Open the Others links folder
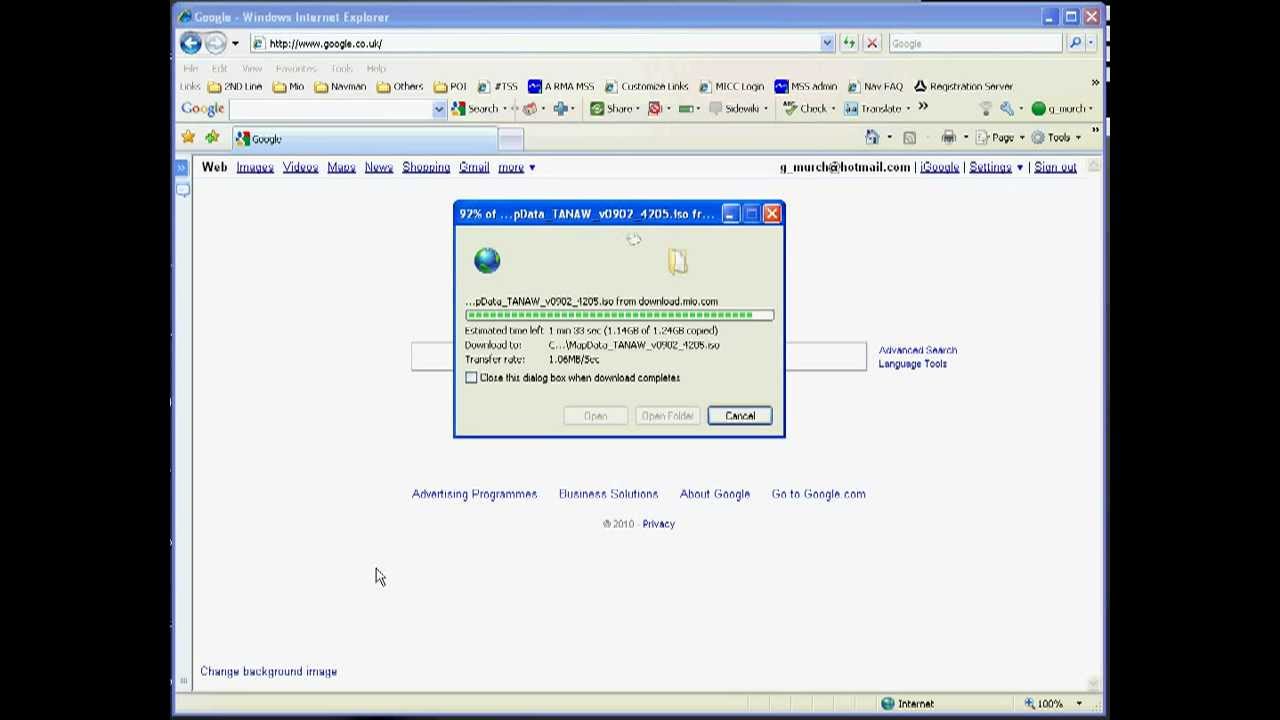Image resolution: width=1280 pixels, height=720 pixels. 400,86
